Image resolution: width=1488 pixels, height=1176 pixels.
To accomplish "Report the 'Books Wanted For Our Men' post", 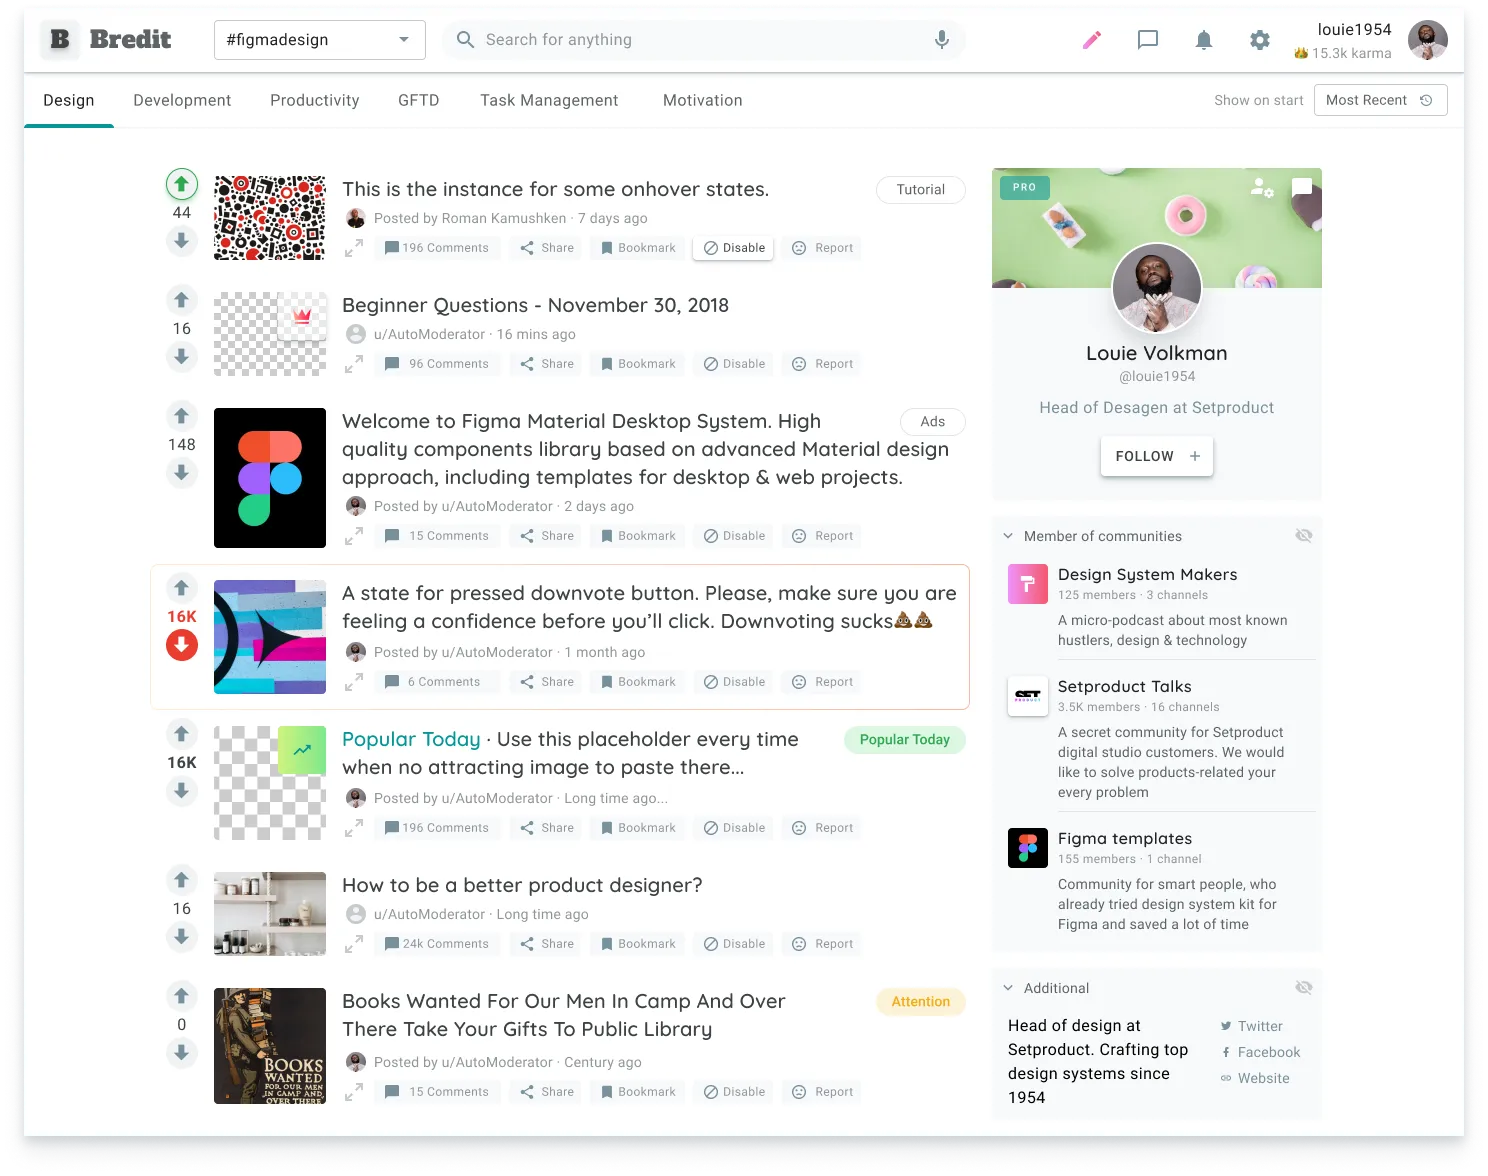I will click(821, 1091).
